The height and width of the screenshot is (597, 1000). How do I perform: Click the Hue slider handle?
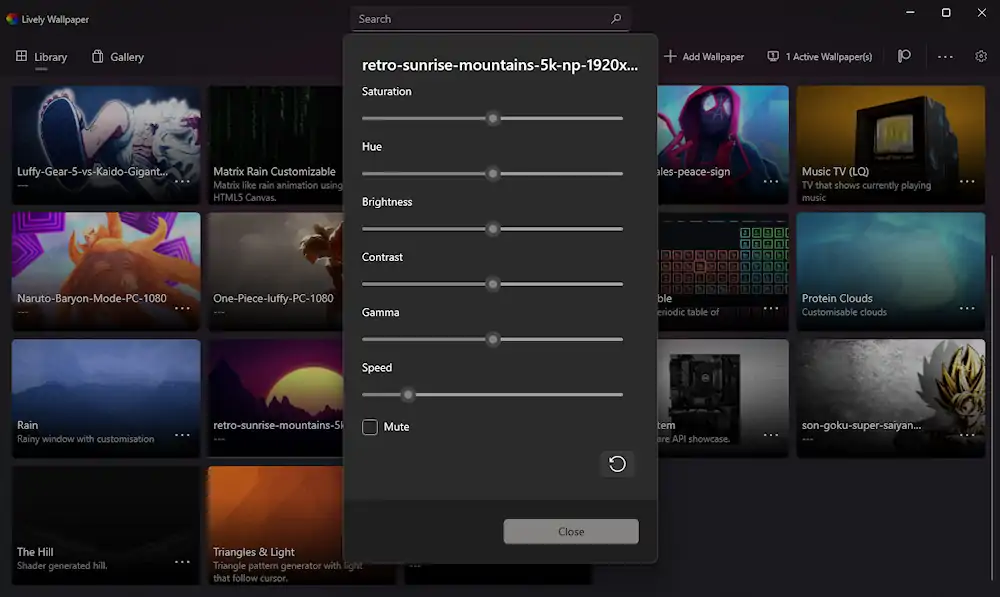[492, 173]
